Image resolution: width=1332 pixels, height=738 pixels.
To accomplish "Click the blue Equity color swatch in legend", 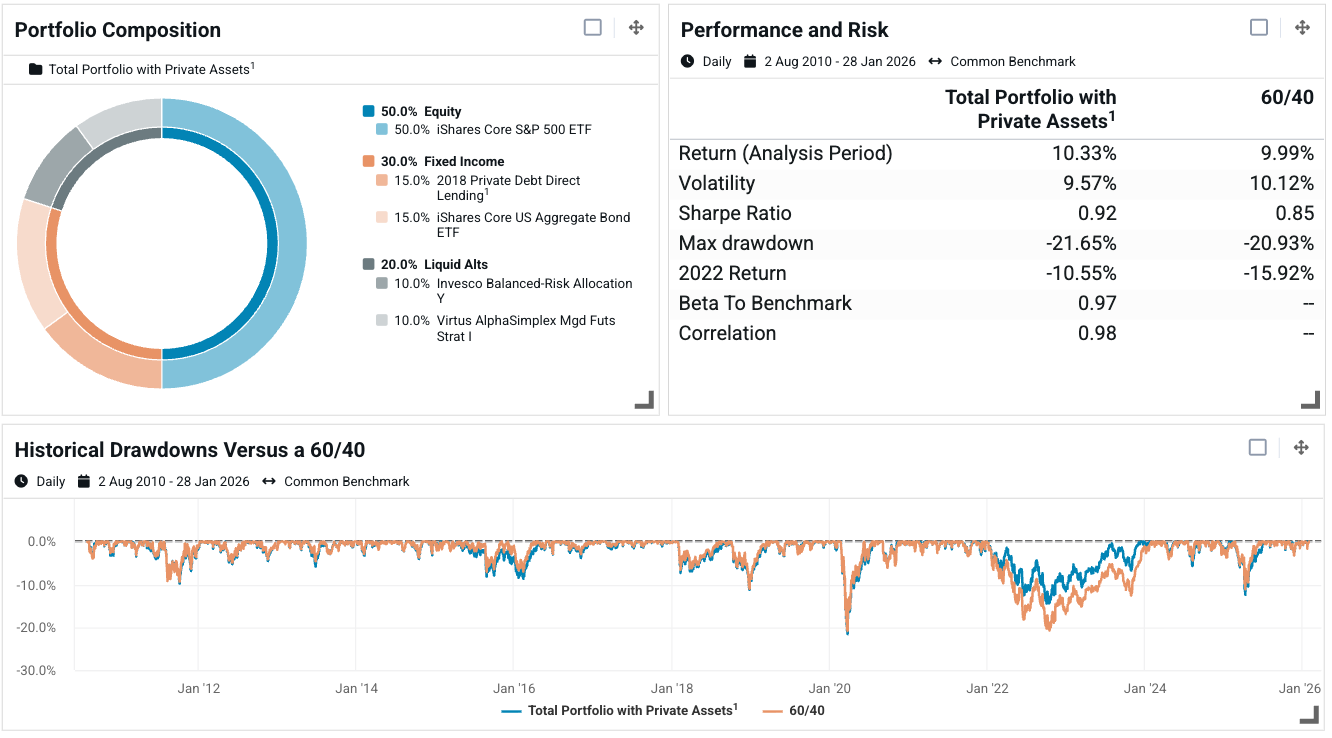I will point(368,111).
